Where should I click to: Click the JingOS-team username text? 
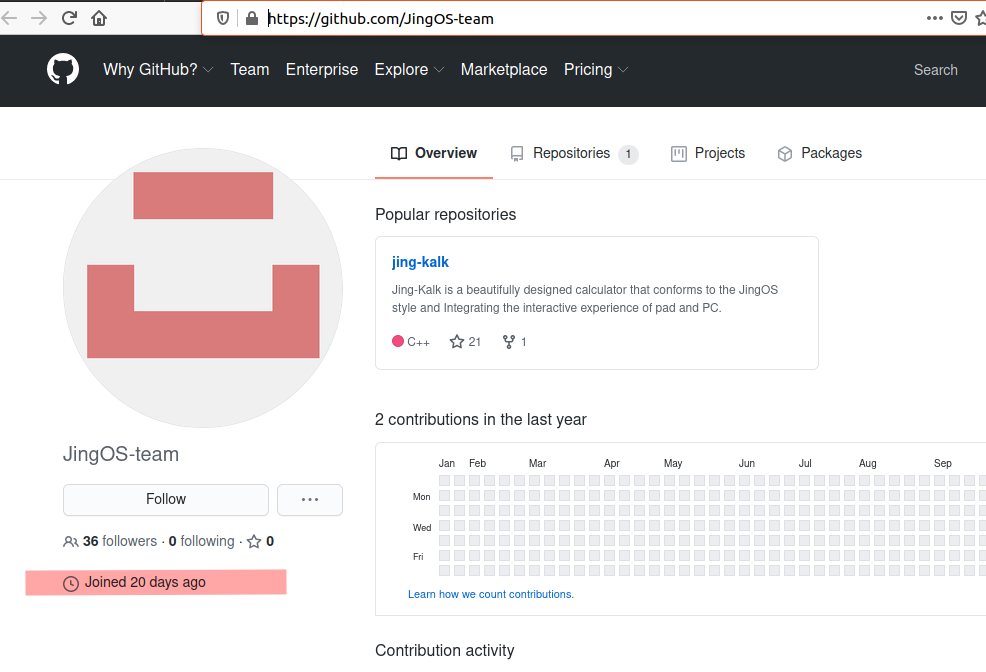121,454
